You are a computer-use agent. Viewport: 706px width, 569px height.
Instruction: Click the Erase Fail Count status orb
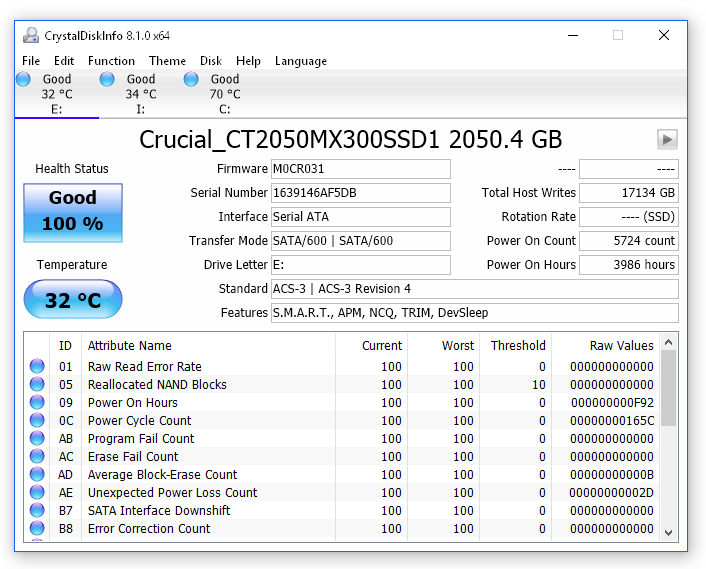coord(38,457)
